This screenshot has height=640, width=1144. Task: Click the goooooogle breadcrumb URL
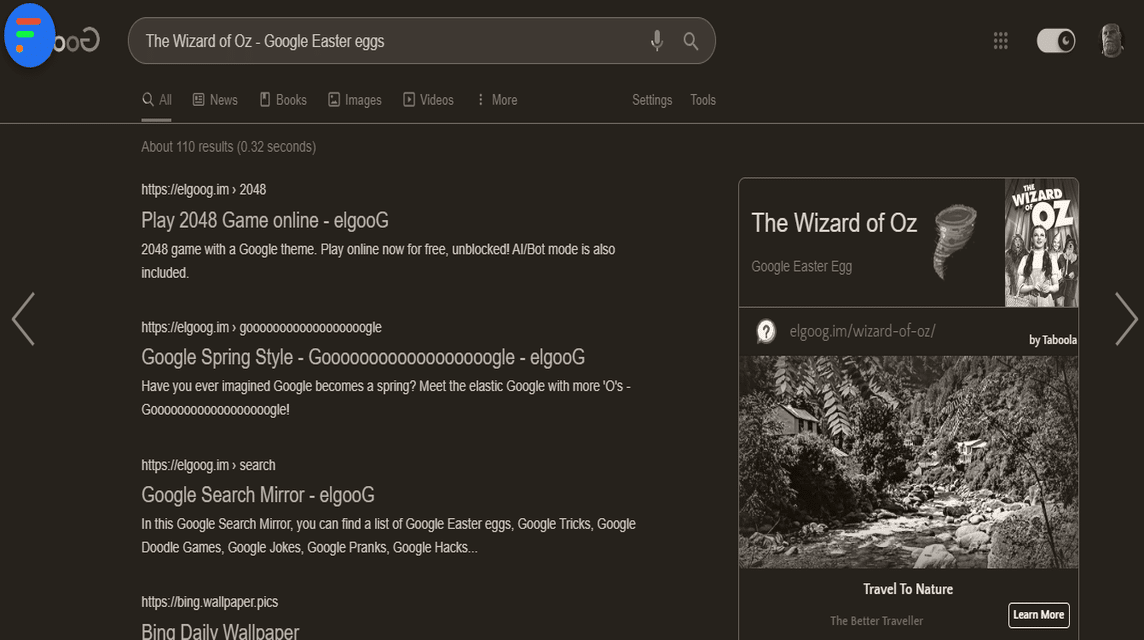coord(261,328)
